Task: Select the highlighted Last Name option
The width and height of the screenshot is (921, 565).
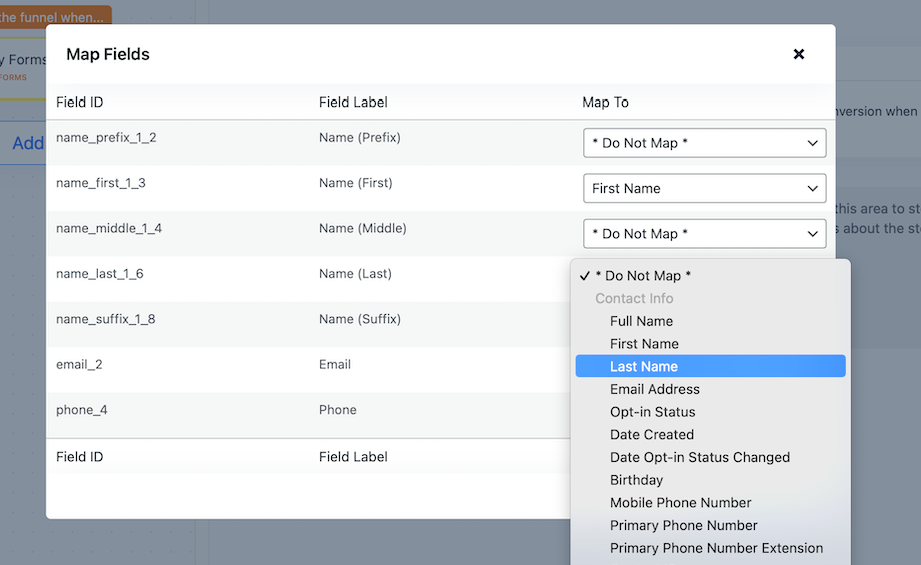Action: click(644, 367)
